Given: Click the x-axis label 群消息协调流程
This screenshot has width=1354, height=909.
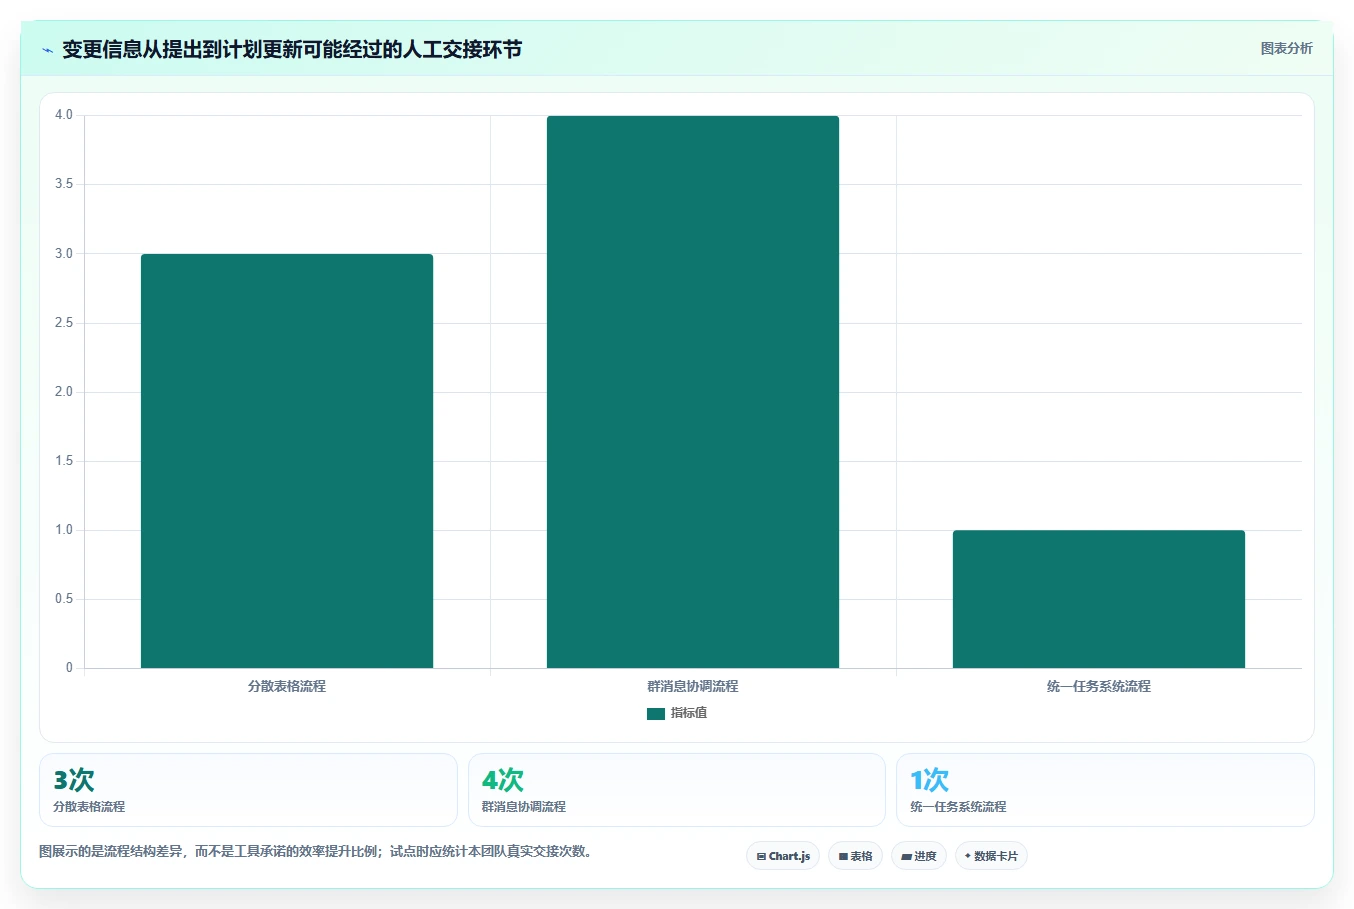Looking at the screenshot, I should pyautogui.click(x=693, y=686).
